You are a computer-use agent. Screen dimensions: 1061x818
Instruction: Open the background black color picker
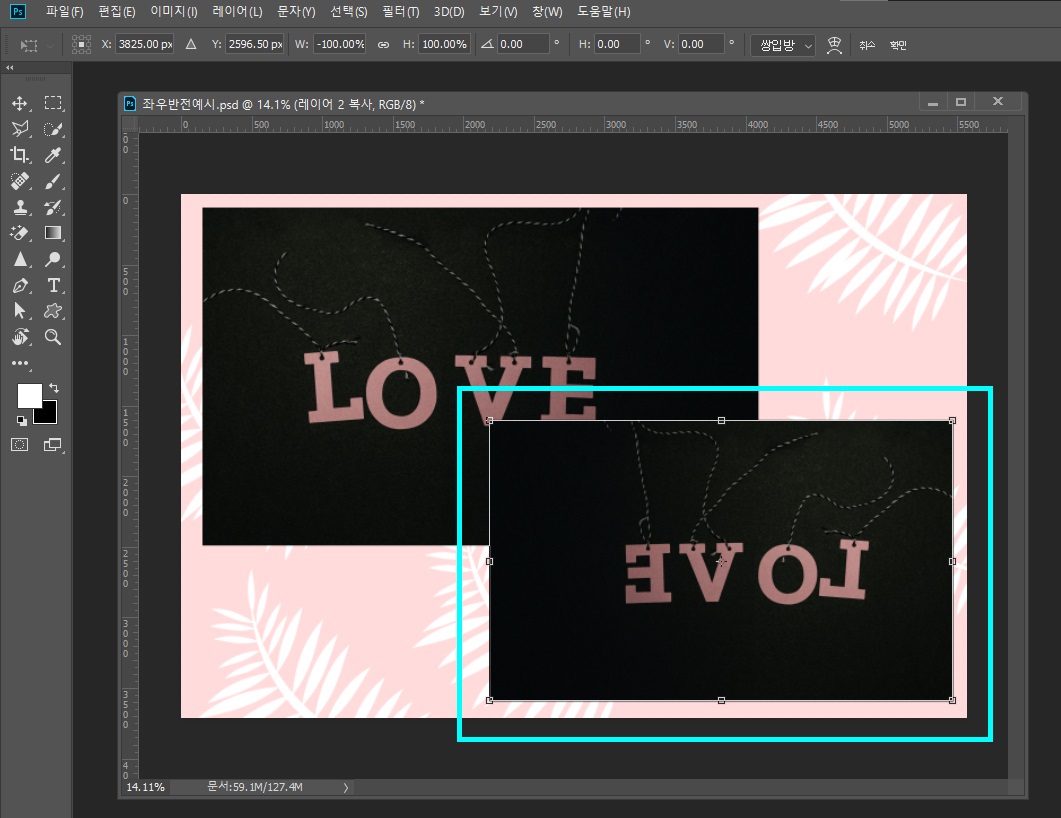[49, 414]
